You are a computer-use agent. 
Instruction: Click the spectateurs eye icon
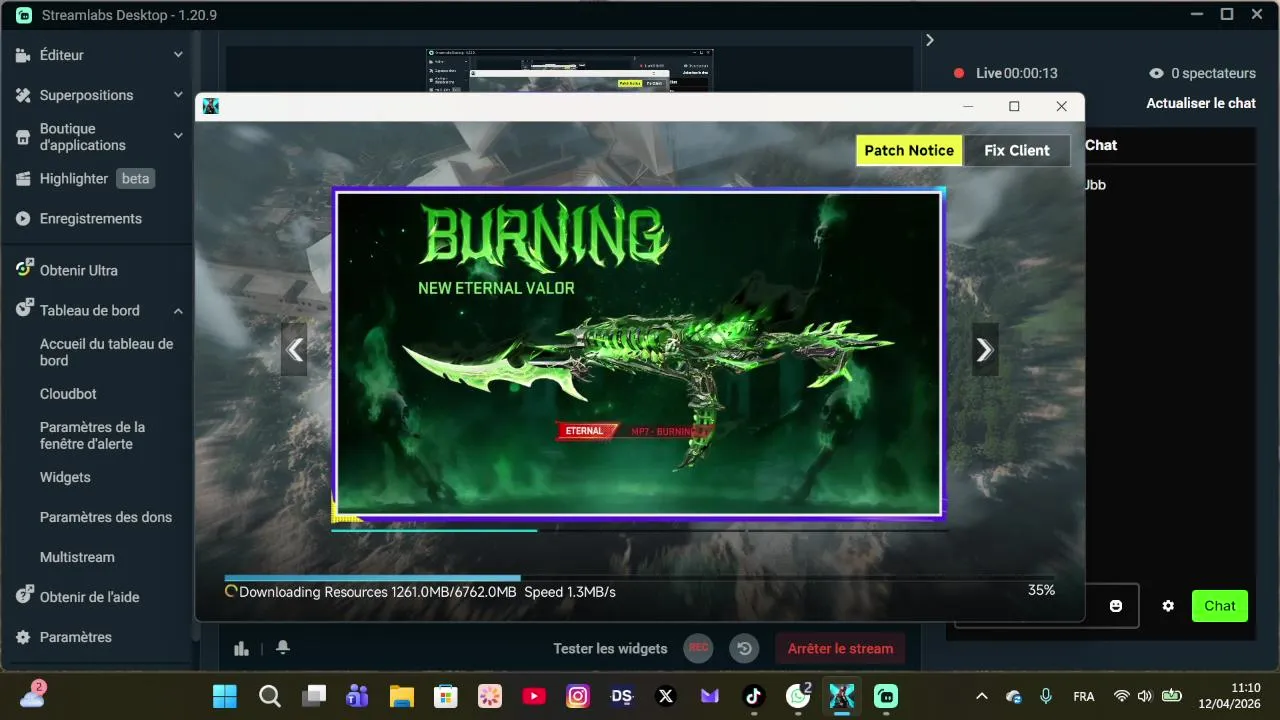[1157, 73]
